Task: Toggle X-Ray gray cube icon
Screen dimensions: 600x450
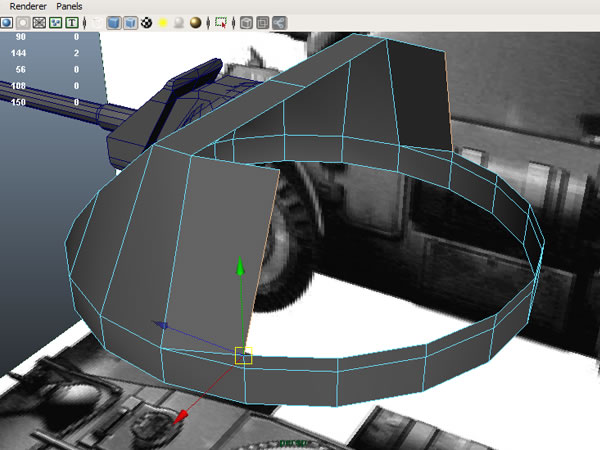Action: pos(246,23)
